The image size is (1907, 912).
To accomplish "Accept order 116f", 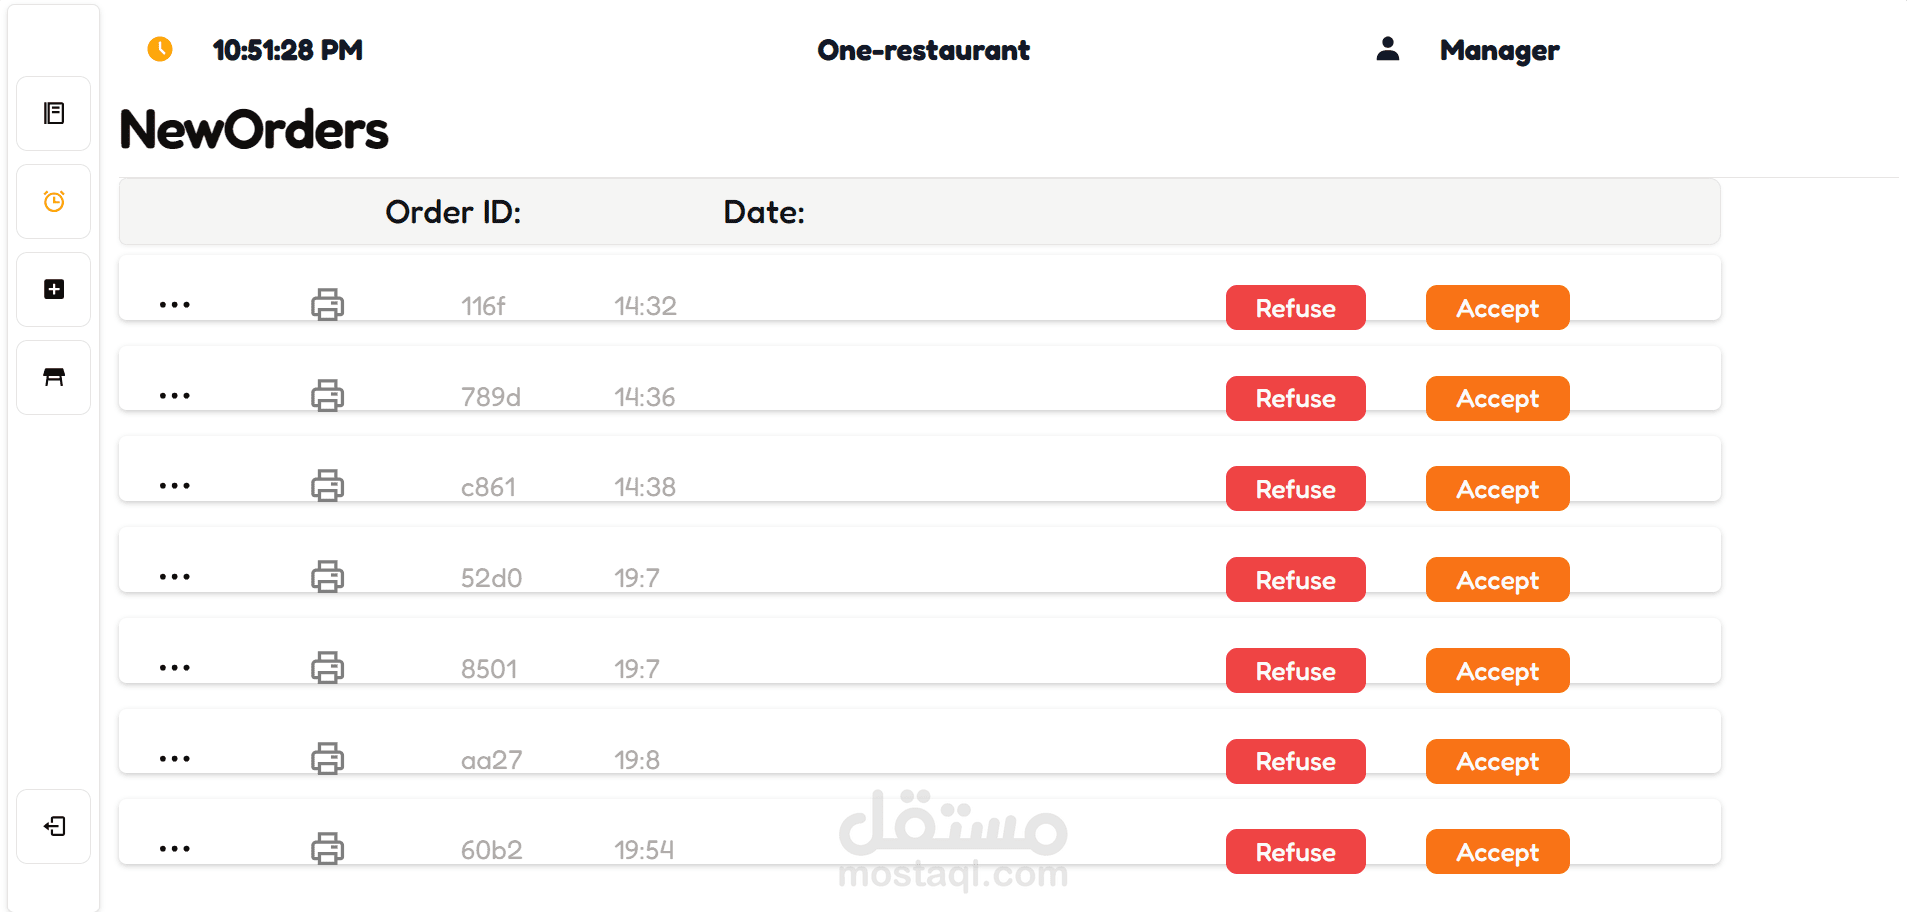I will [x=1496, y=308].
